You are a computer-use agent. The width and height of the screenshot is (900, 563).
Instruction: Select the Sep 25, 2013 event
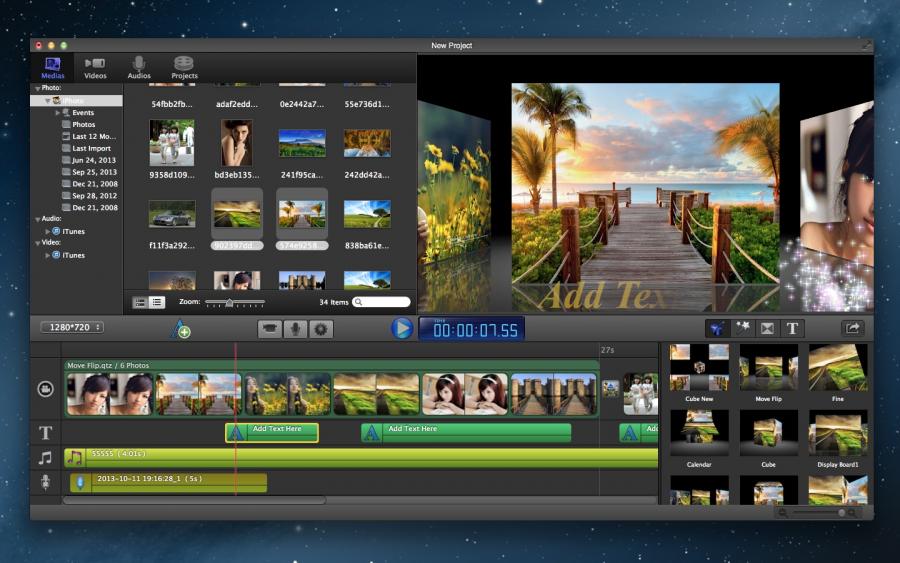[89, 172]
